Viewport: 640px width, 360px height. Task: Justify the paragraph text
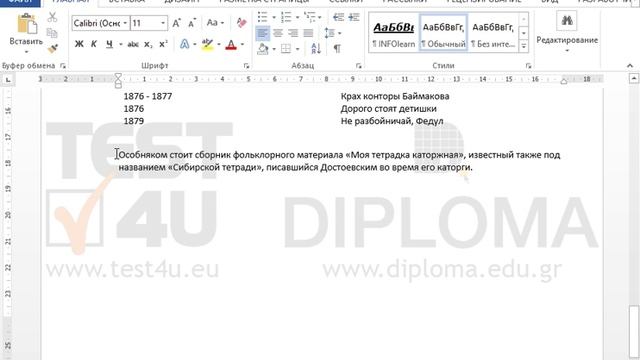309,33
